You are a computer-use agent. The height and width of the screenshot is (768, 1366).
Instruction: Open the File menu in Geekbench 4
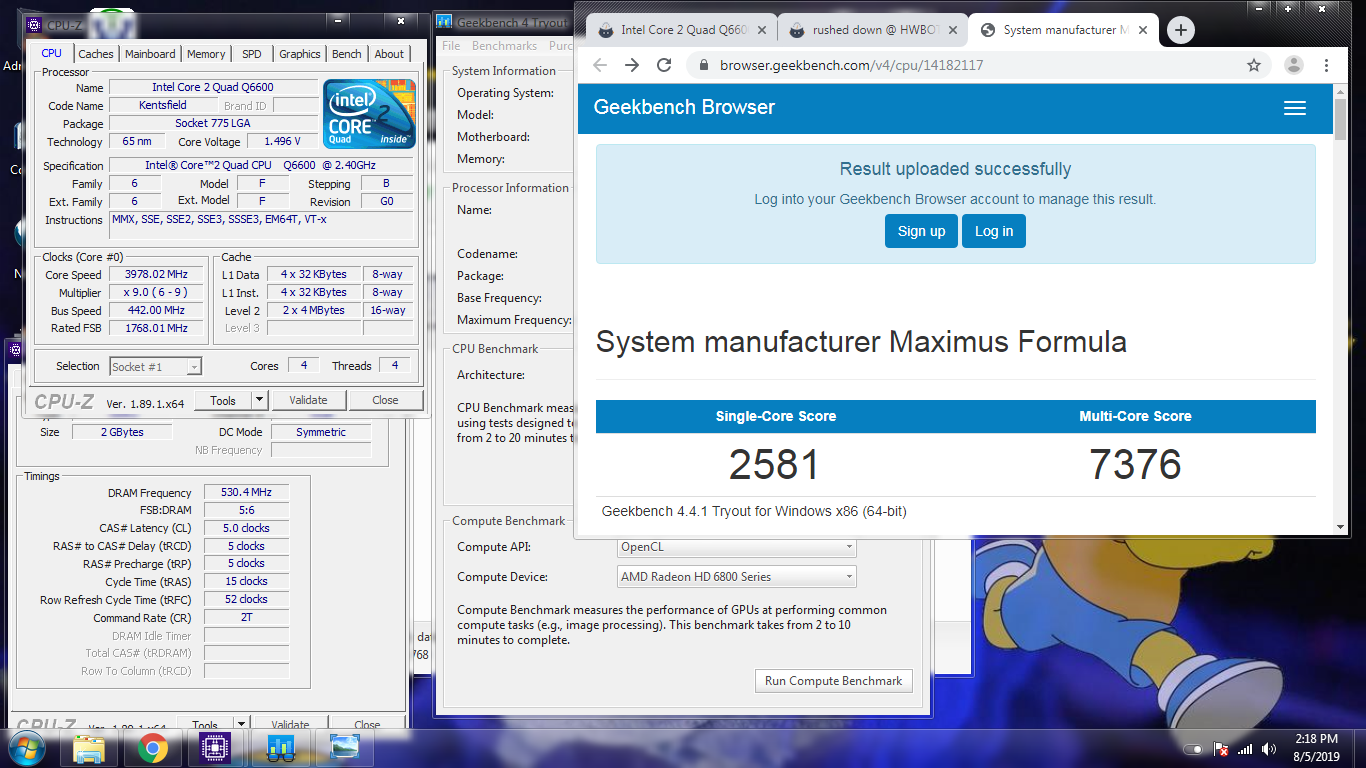[x=451, y=46]
